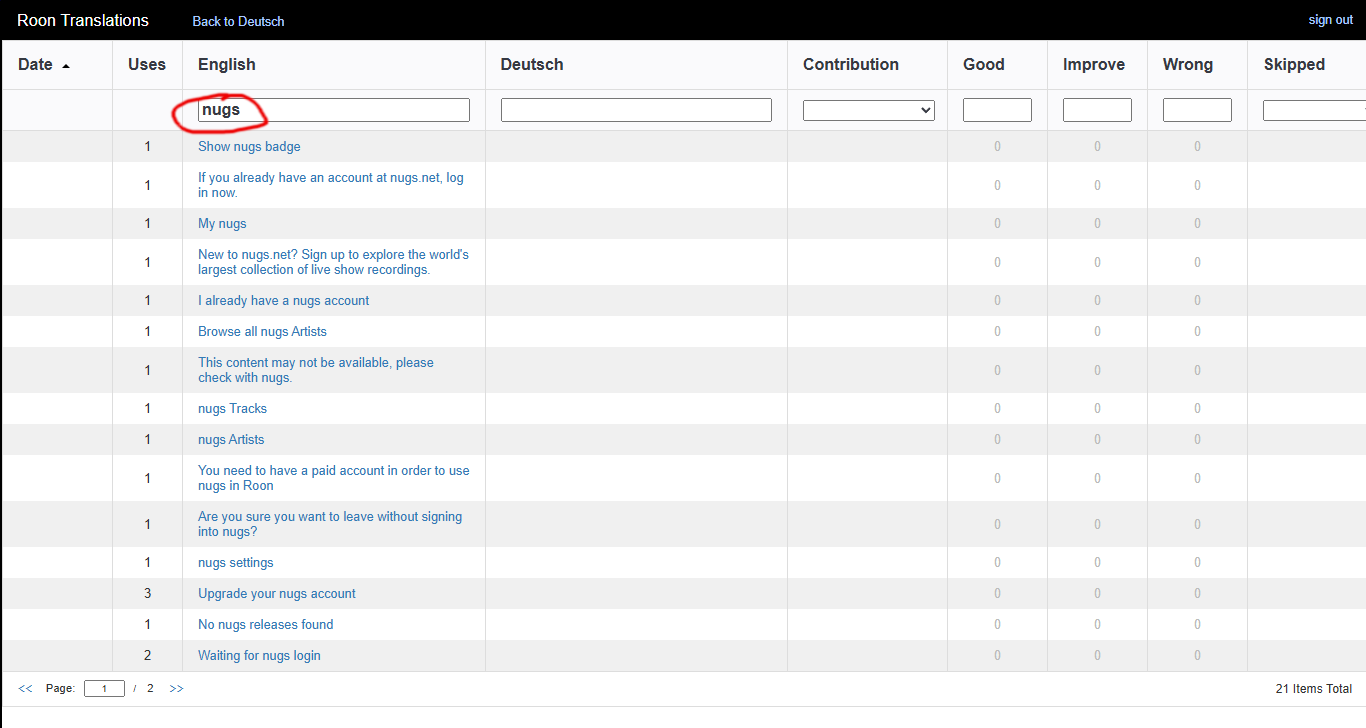This screenshot has width=1366, height=728.
Task: Sort by the Uses column header
Action: click(147, 65)
